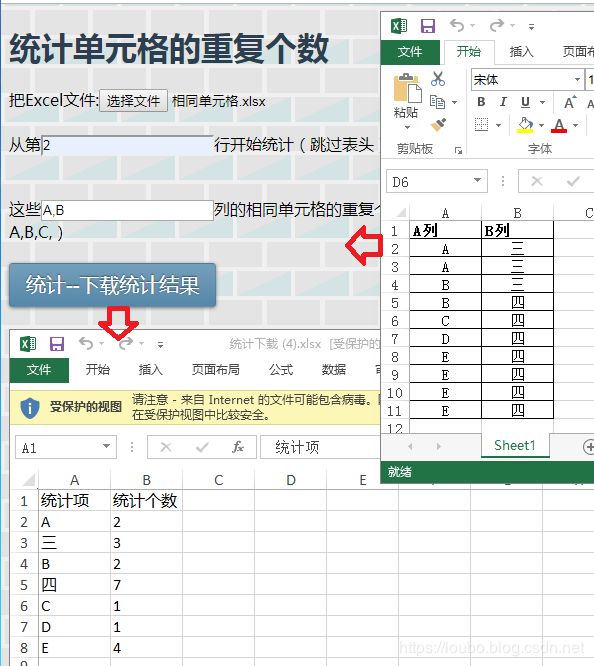Undo in the upper-right Excel window
Image resolution: width=594 pixels, height=666 pixels.
click(457, 26)
